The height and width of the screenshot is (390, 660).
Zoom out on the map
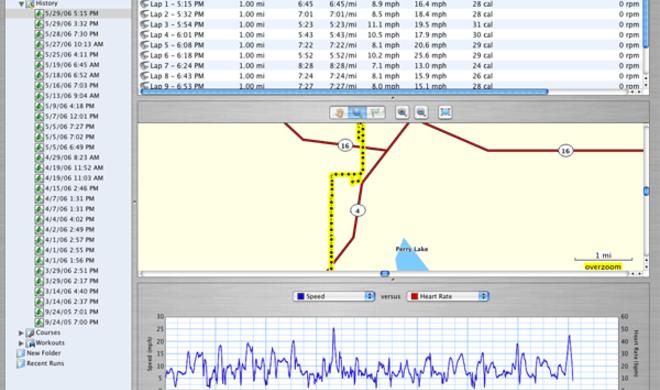421,112
